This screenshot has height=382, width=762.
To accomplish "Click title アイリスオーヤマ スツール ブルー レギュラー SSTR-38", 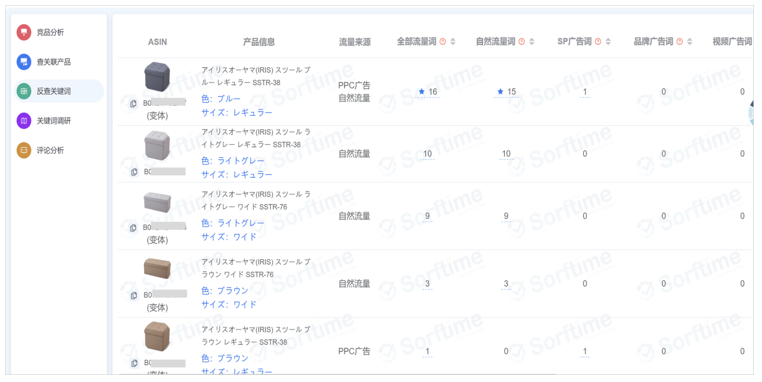I will click(256, 76).
